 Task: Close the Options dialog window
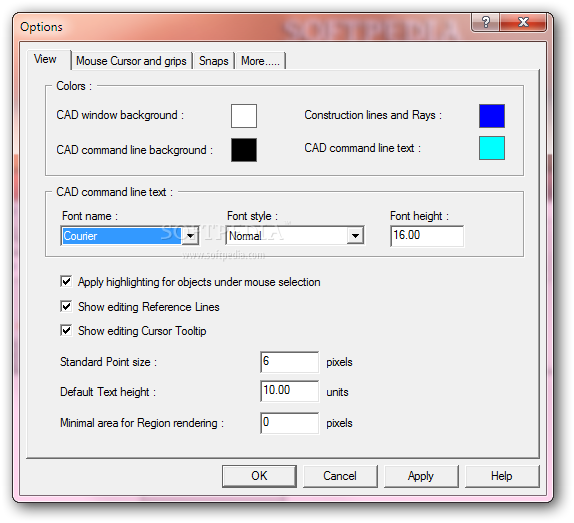[523, 22]
